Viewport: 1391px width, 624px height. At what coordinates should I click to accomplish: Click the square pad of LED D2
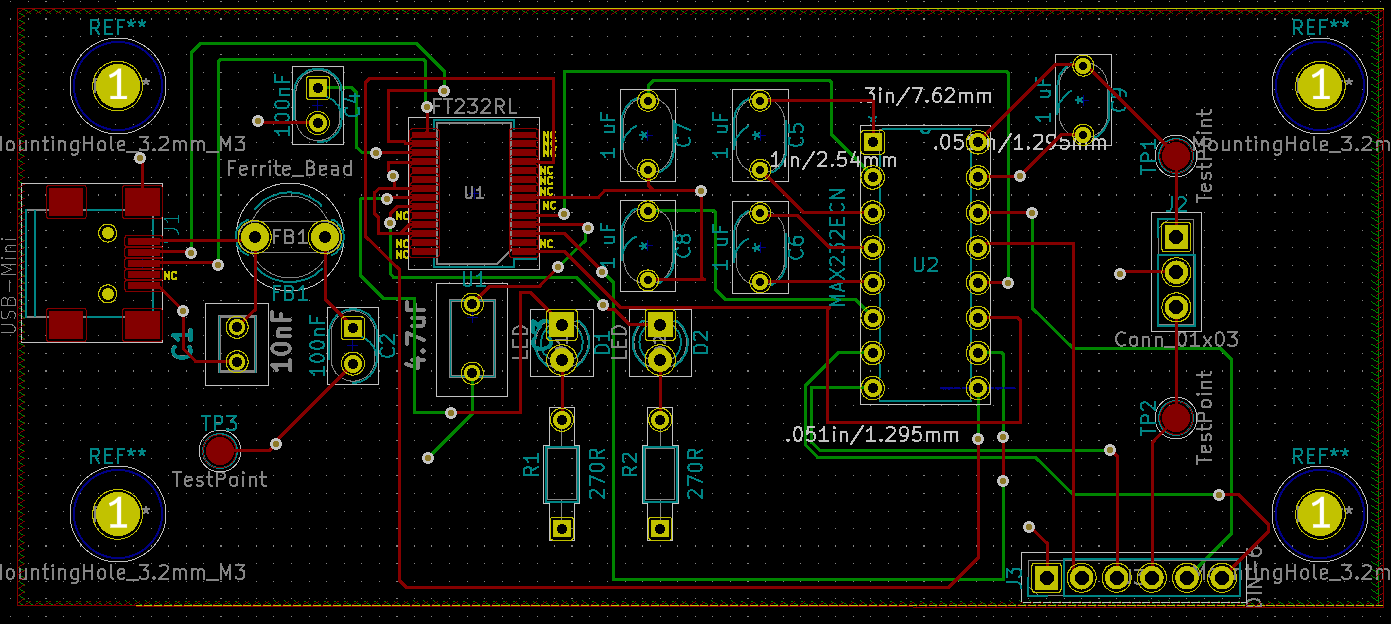660,324
